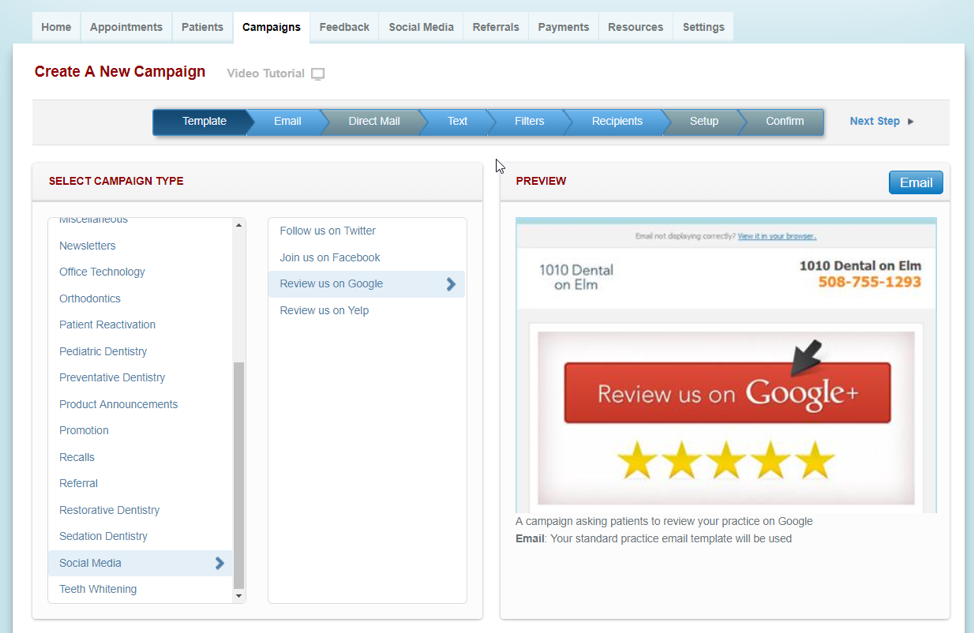Open the Video Tutorial monitor icon

click(x=318, y=74)
